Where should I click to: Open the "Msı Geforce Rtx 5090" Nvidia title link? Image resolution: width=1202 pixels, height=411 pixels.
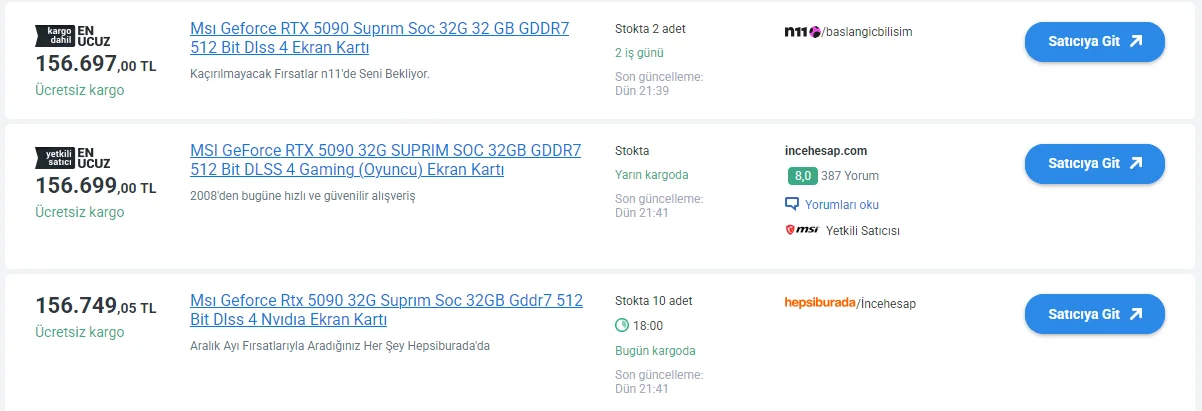pos(386,310)
